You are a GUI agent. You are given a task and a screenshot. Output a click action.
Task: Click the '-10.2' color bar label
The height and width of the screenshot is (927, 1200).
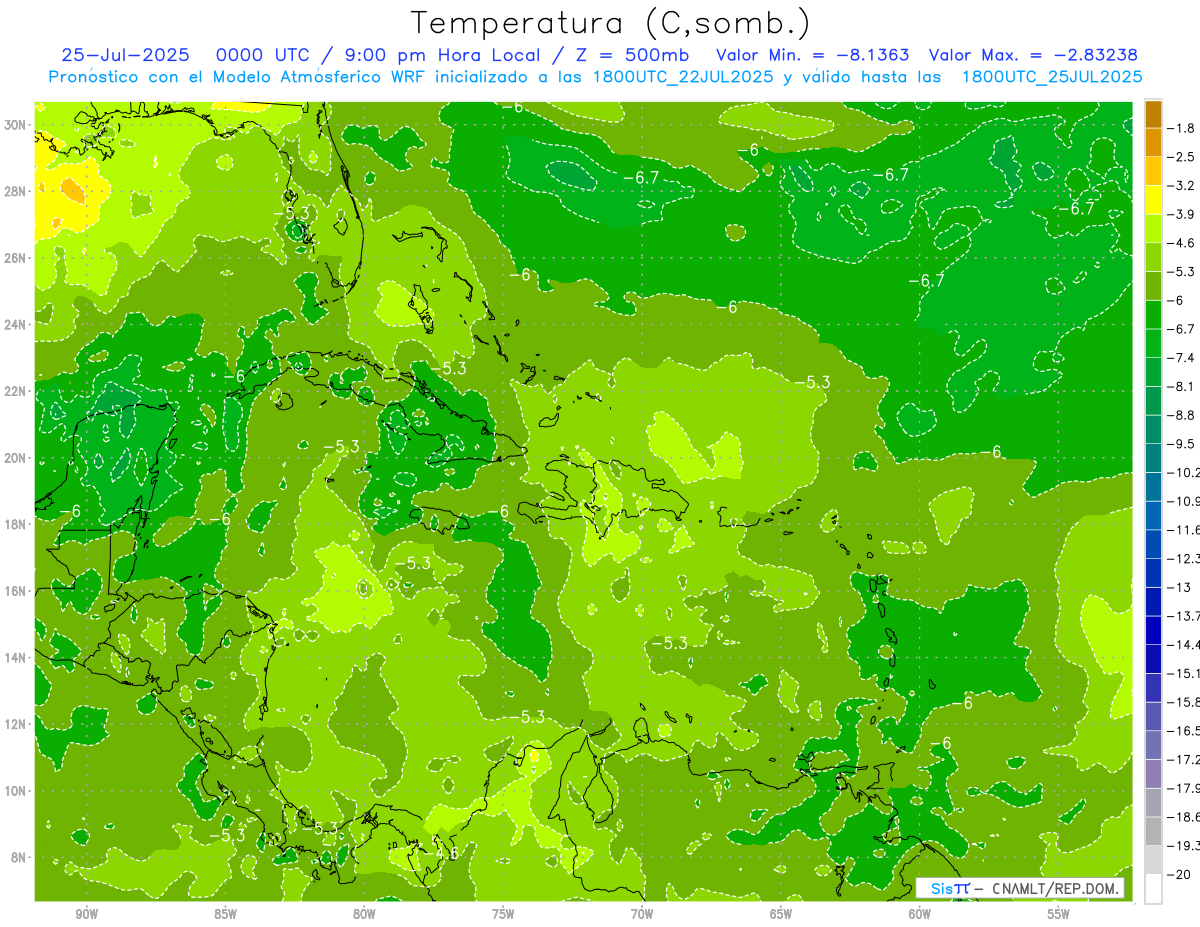[x=1184, y=472]
